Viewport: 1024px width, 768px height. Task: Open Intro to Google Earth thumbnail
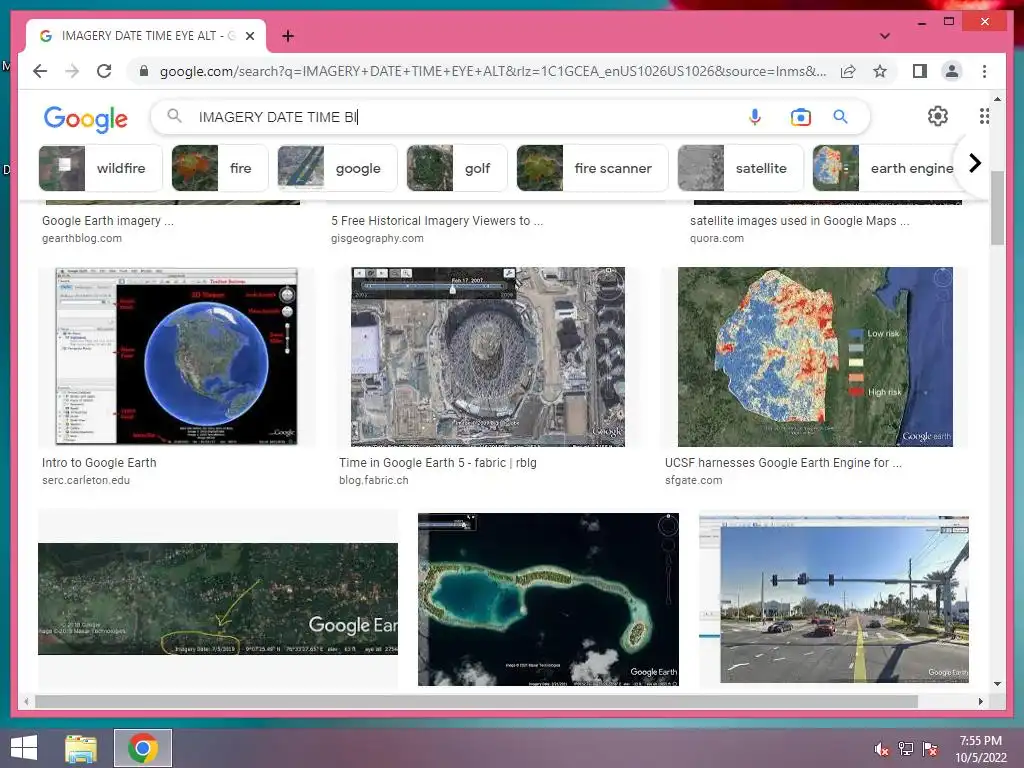[x=176, y=357]
